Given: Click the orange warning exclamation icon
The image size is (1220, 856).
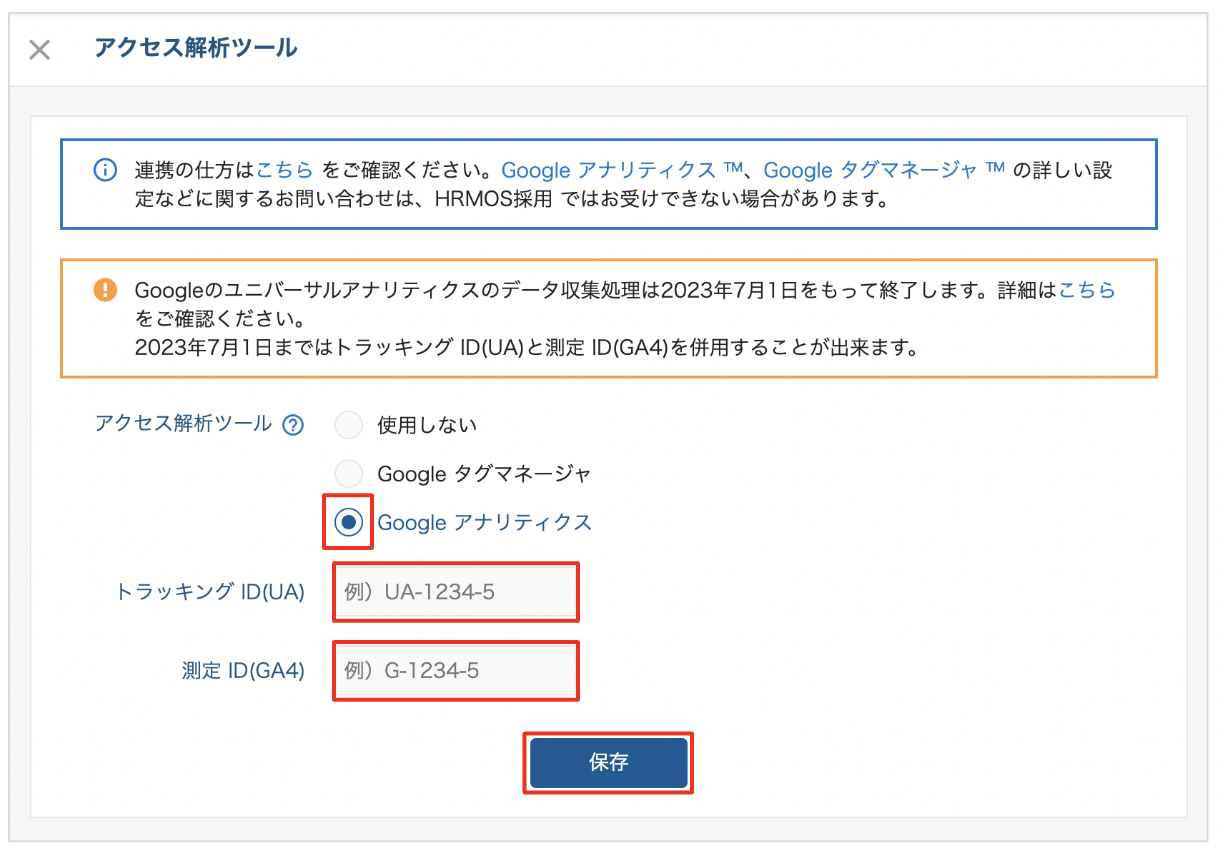Looking at the screenshot, I should click(104, 290).
